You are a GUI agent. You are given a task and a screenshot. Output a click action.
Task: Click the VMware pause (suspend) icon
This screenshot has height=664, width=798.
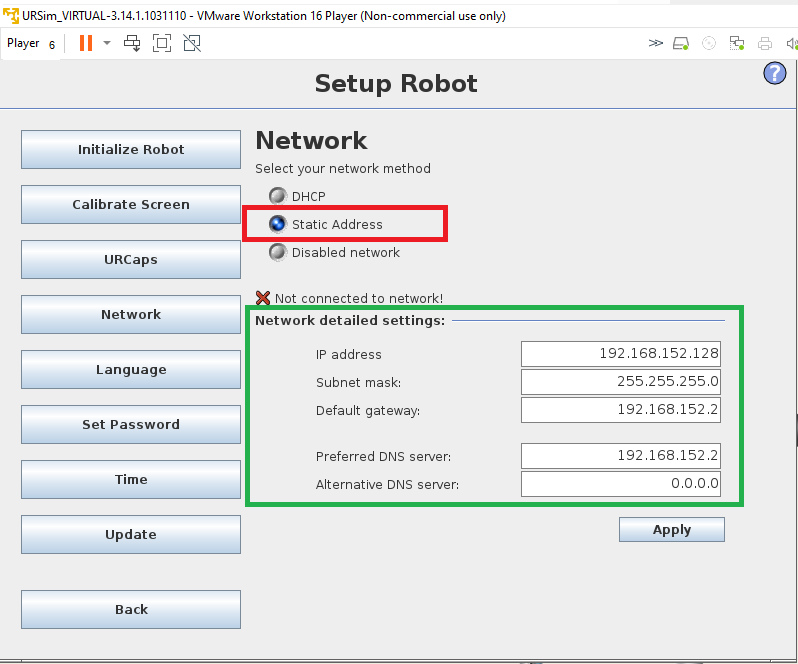click(86, 43)
